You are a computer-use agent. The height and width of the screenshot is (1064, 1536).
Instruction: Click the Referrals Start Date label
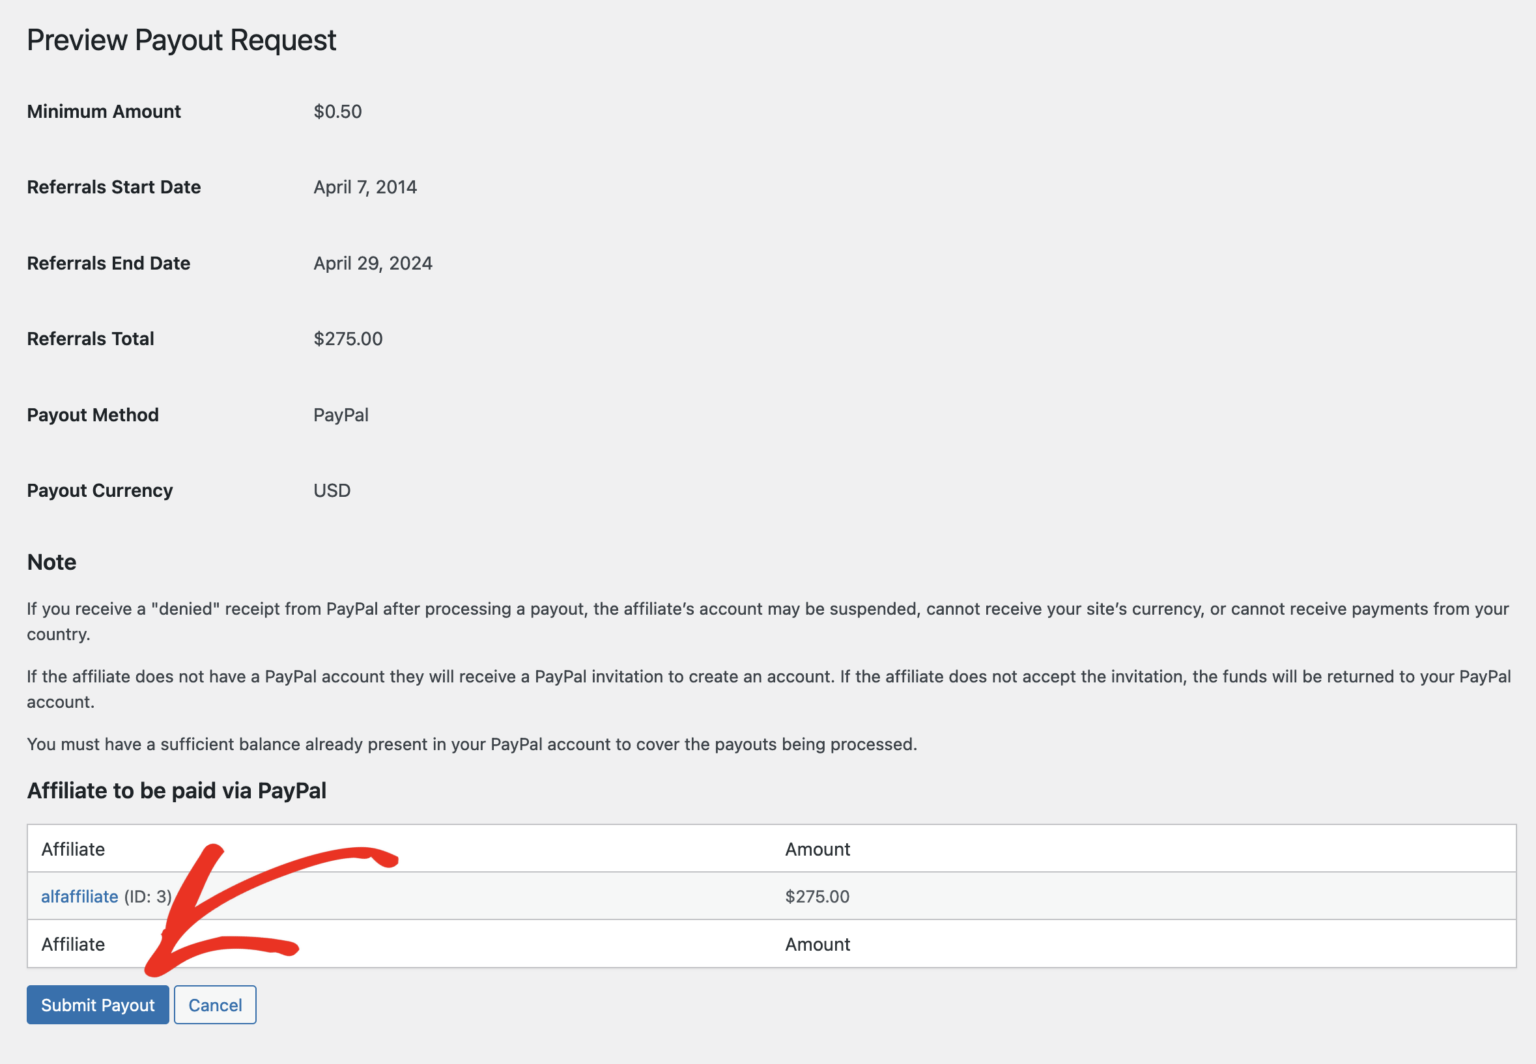(113, 187)
